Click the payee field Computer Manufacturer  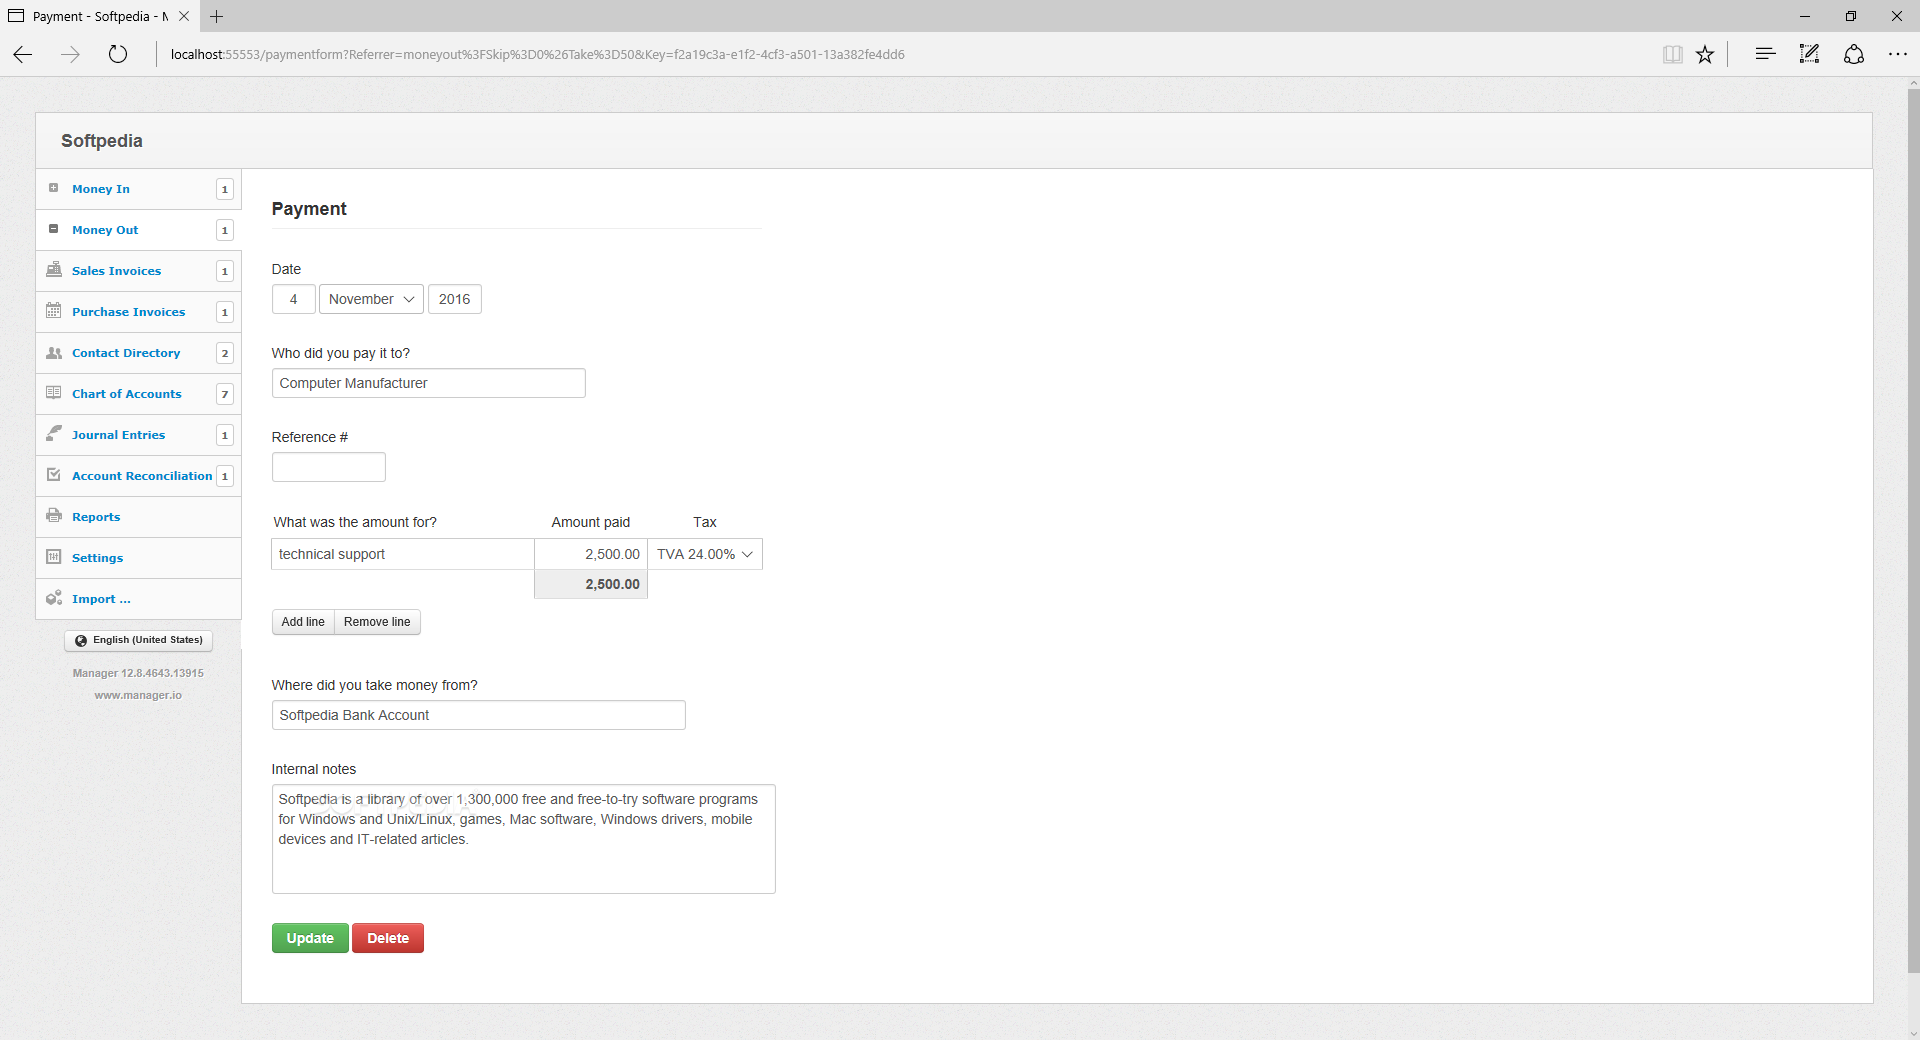428,383
